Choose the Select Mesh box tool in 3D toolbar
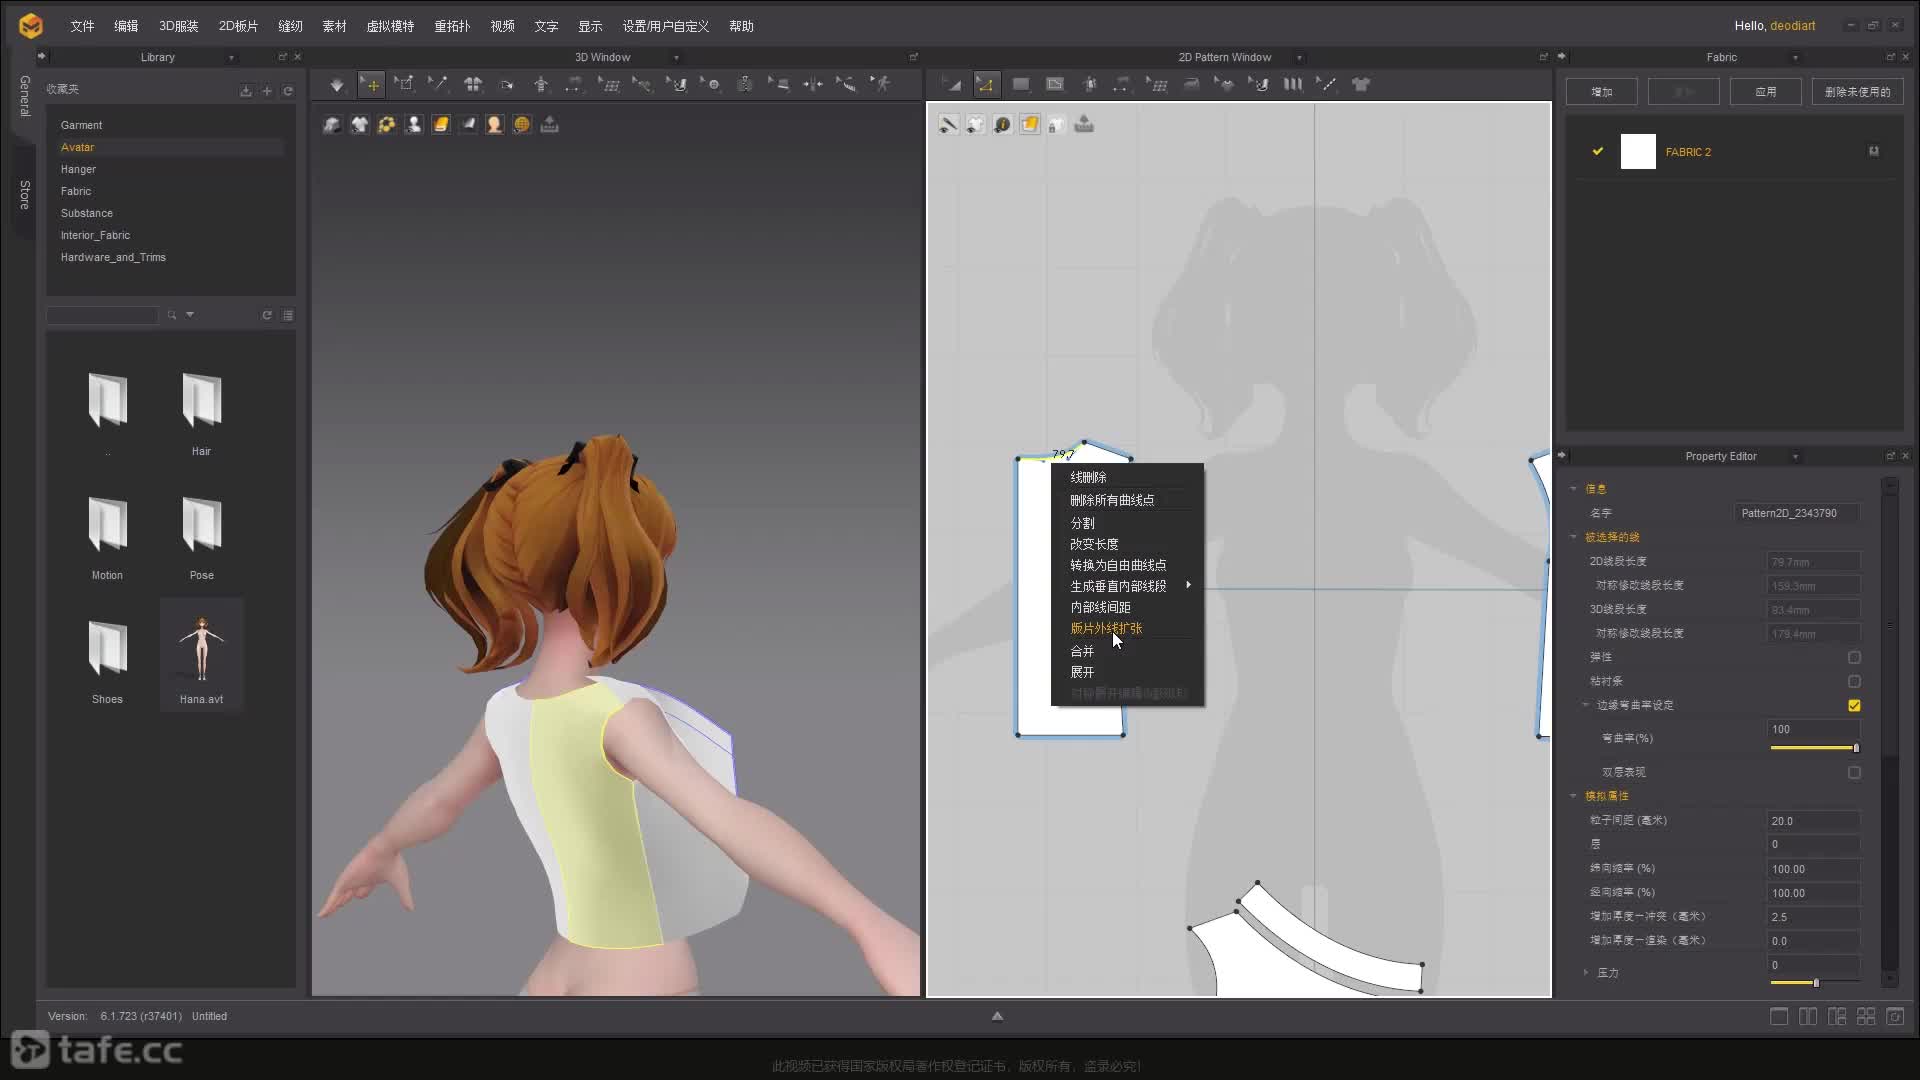 (x=404, y=85)
